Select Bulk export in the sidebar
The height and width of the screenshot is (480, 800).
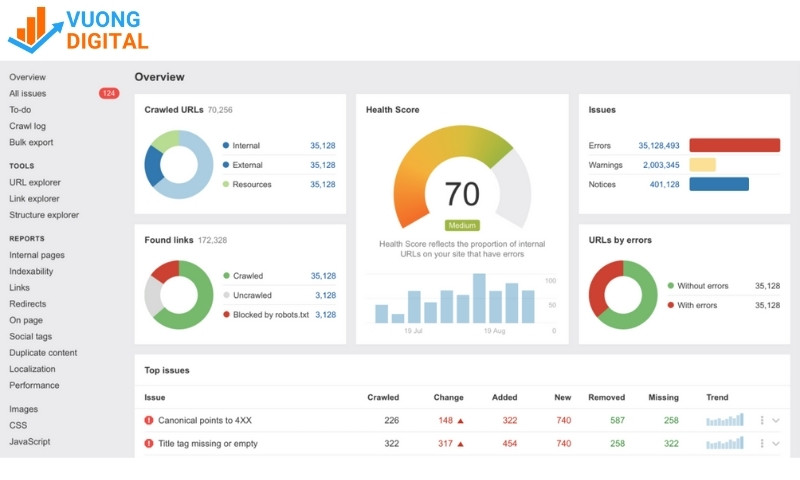[31, 142]
